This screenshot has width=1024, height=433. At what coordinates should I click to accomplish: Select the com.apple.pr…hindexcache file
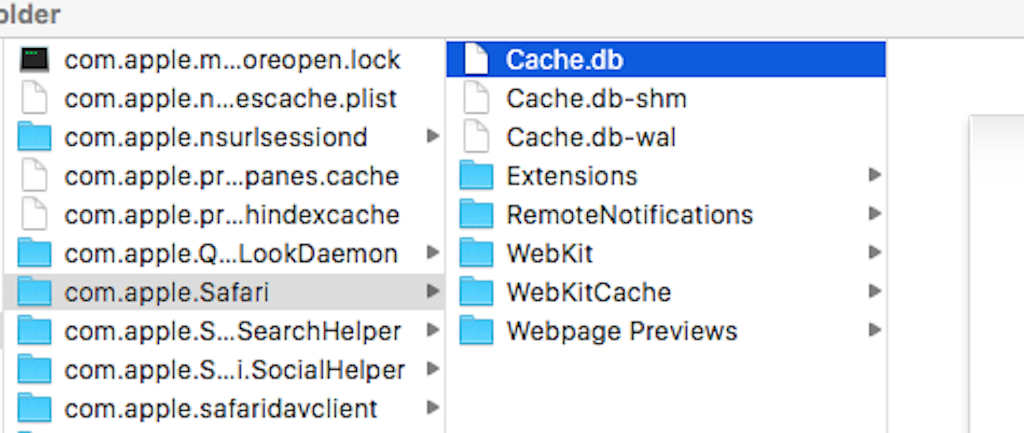[231, 215]
